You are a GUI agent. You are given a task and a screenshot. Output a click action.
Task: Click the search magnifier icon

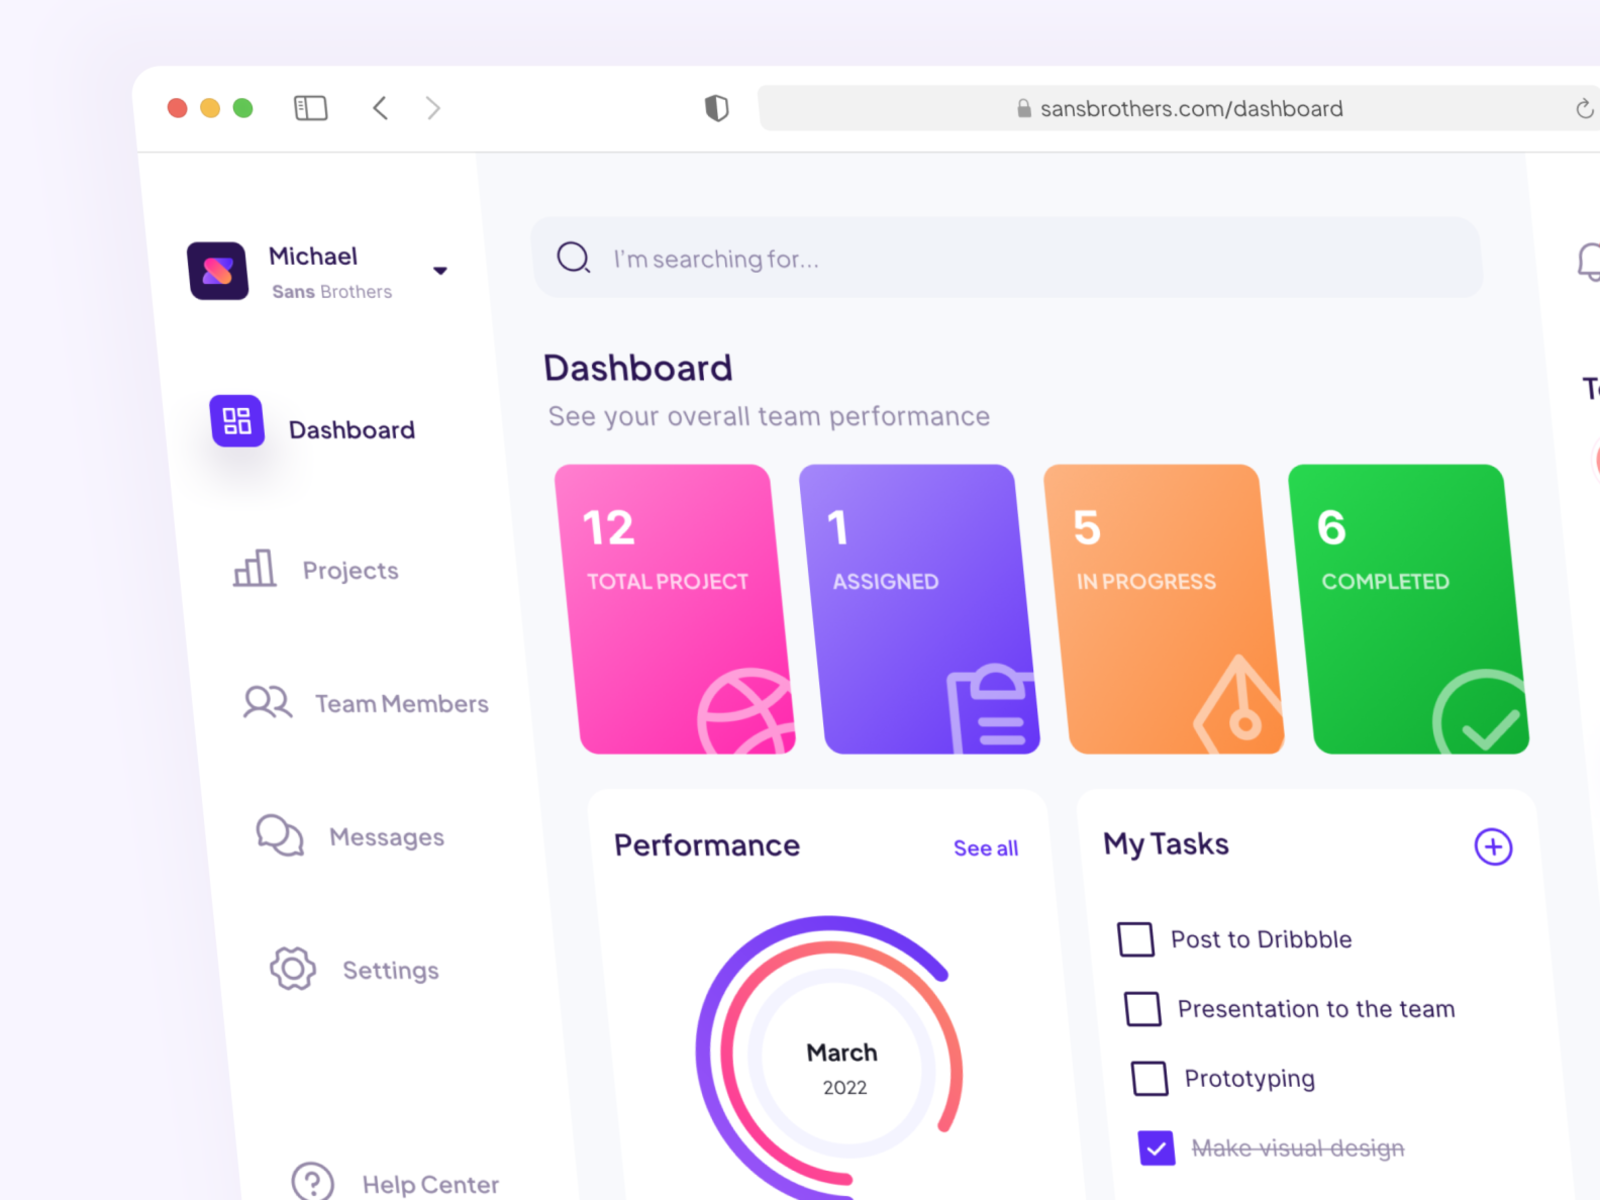click(574, 258)
